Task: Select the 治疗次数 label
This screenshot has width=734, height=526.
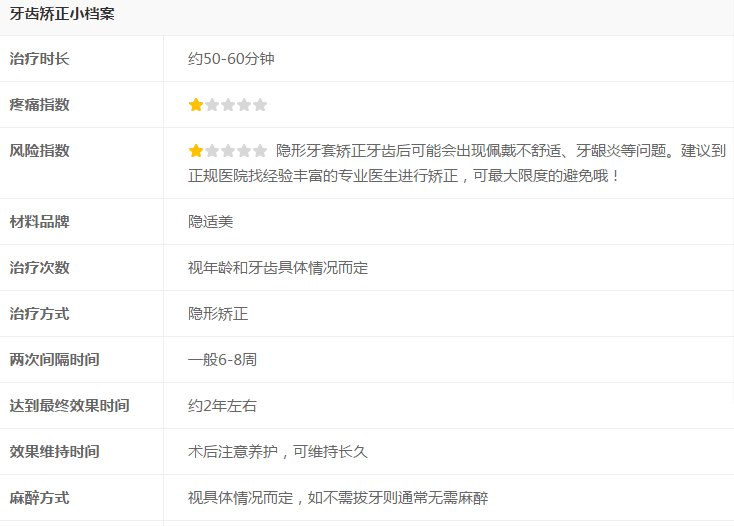Action: [x=39, y=268]
